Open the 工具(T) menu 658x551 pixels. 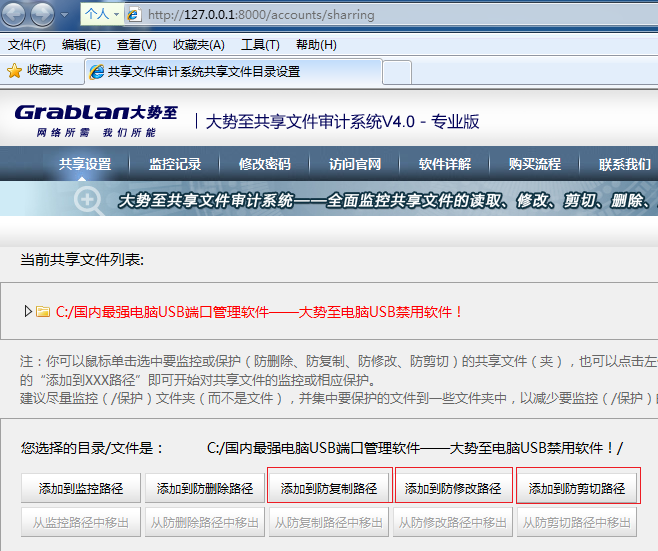pos(260,45)
